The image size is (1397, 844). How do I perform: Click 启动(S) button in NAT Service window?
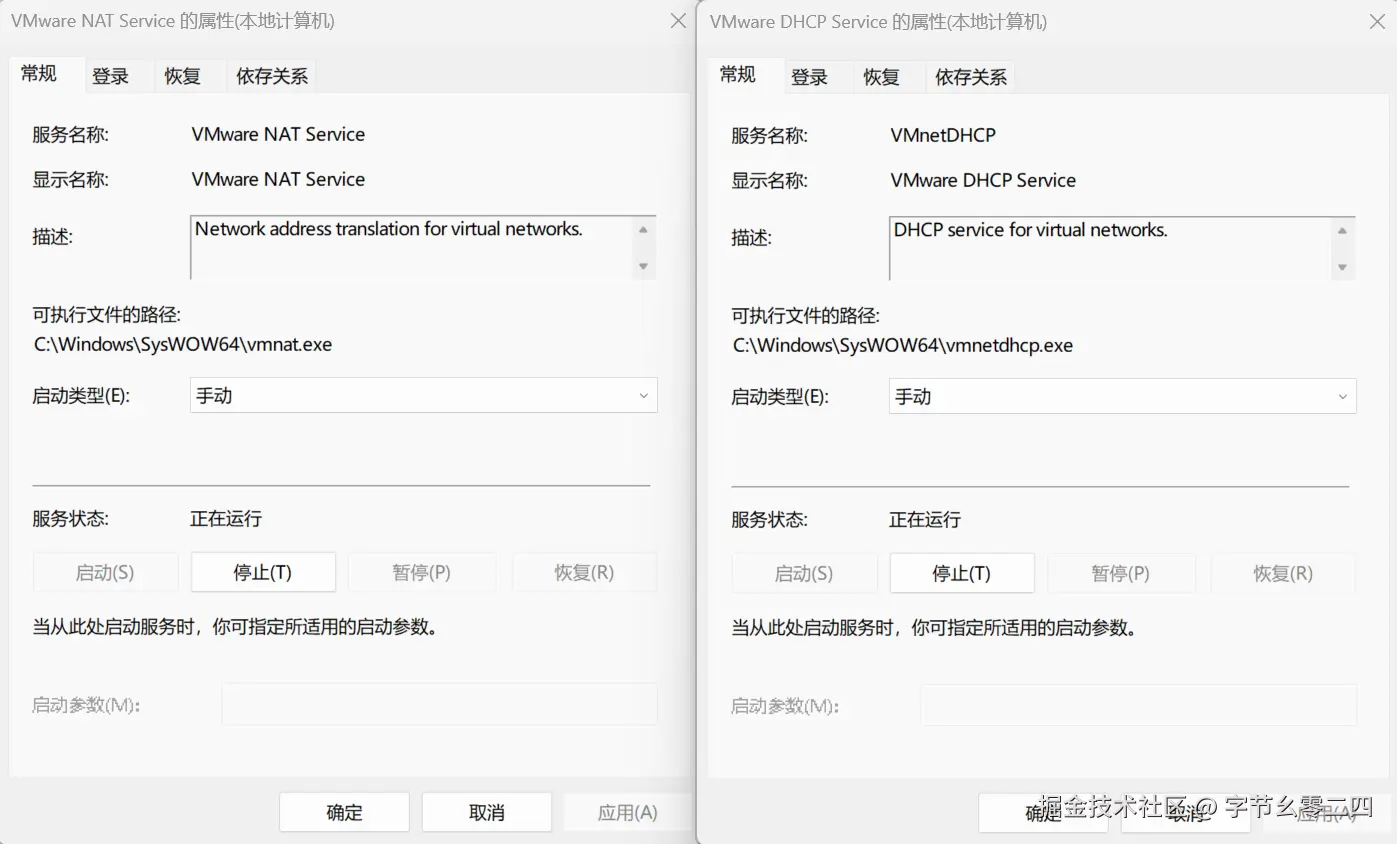(105, 572)
